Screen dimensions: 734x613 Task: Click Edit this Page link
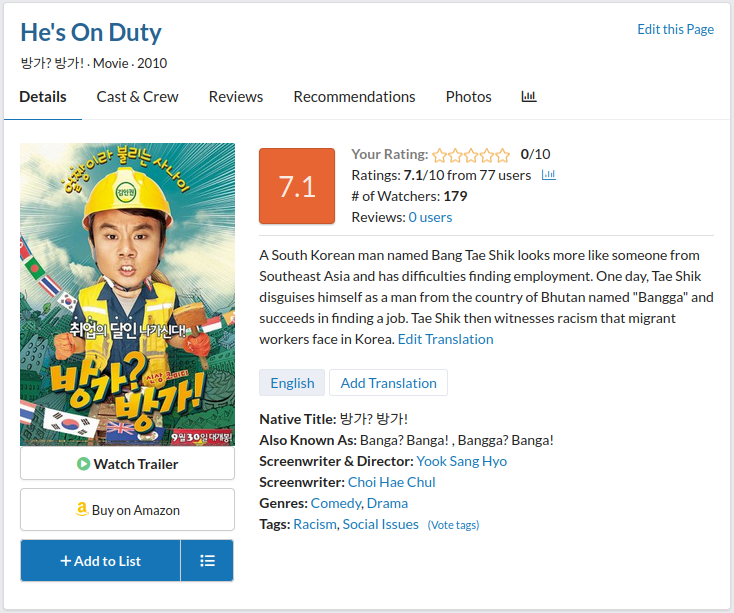tap(675, 29)
